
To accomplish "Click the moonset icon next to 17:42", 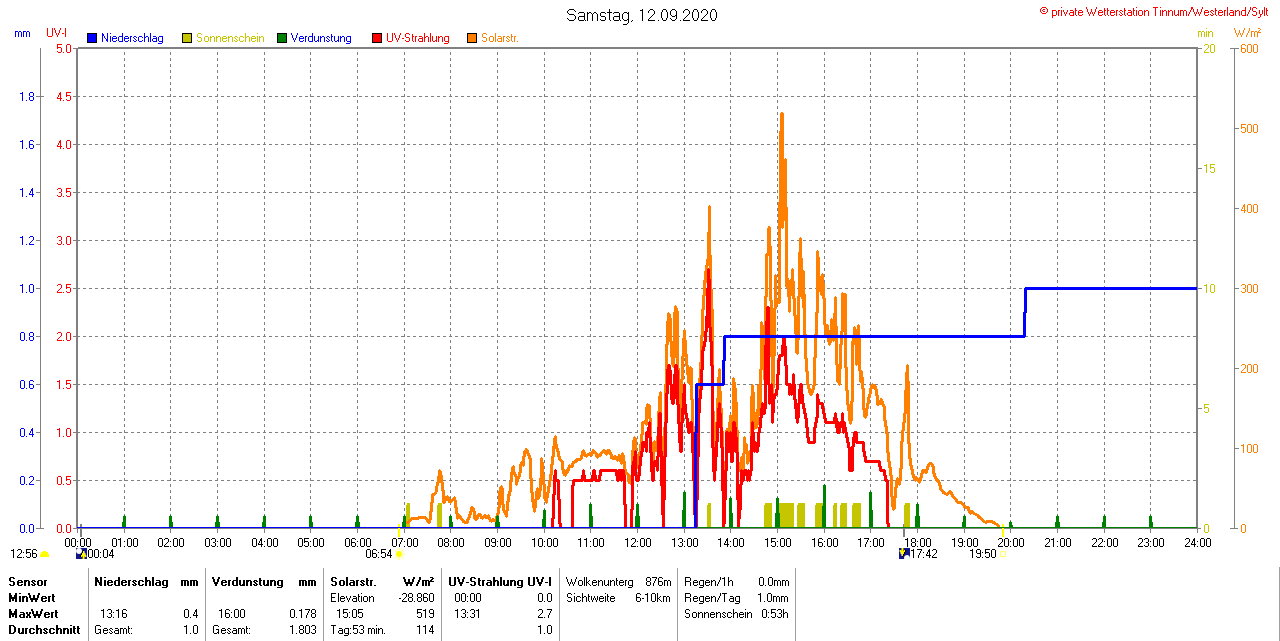I will pyautogui.click(x=904, y=553).
